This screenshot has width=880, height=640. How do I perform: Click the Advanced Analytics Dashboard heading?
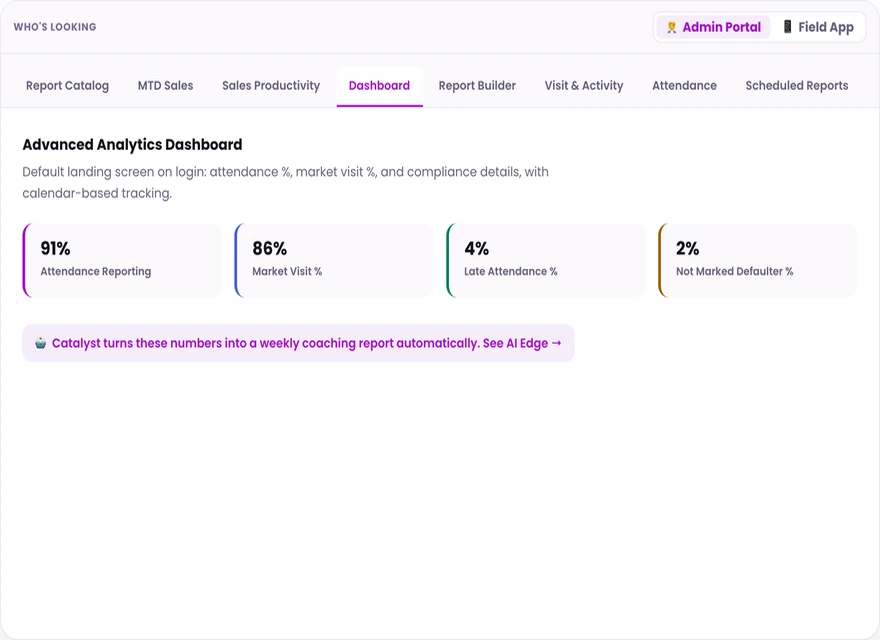click(132, 145)
